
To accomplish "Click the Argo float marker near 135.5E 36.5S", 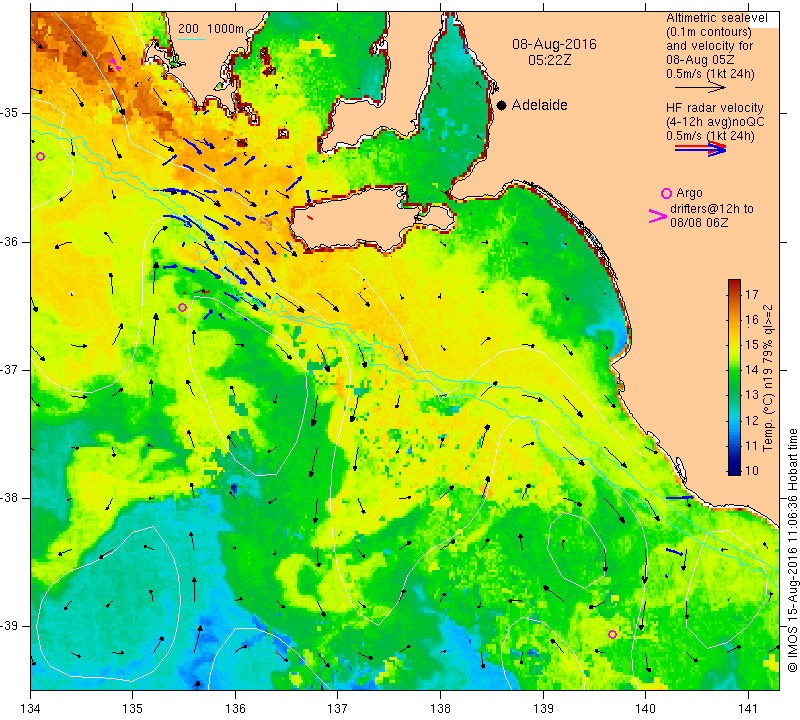I will (182, 307).
